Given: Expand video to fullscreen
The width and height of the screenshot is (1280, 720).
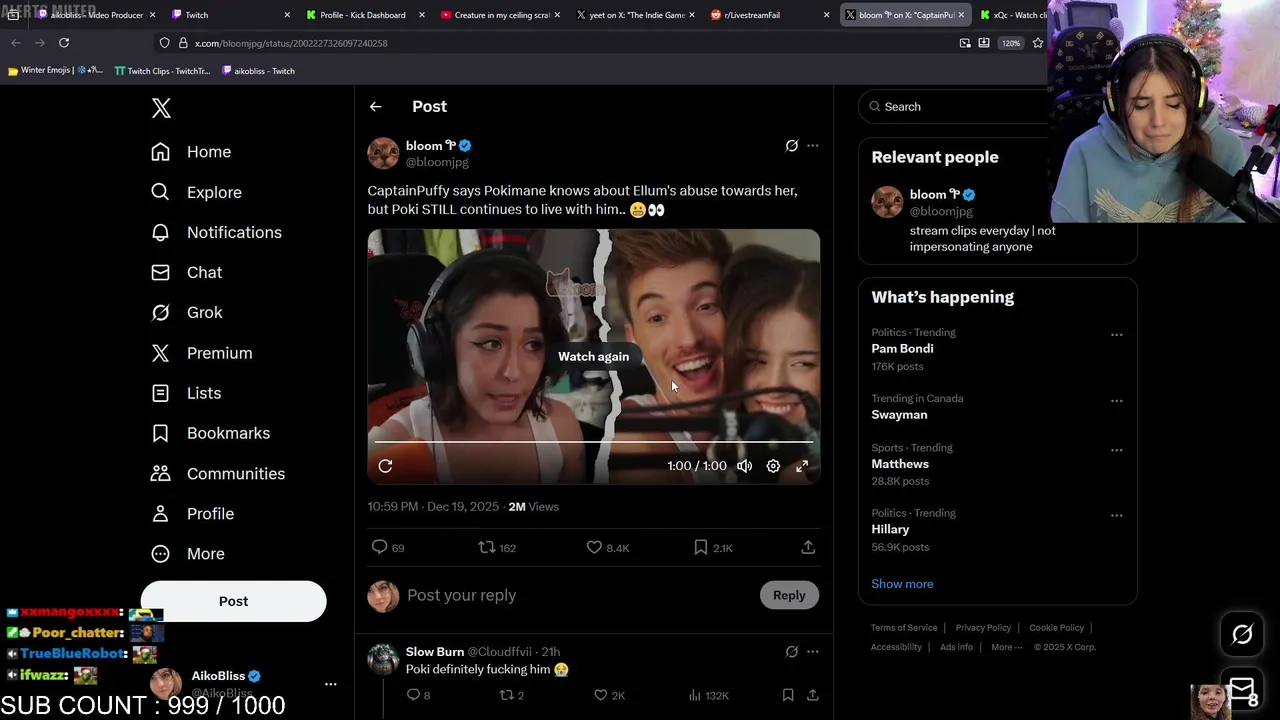Looking at the screenshot, I should click(802, 466).
